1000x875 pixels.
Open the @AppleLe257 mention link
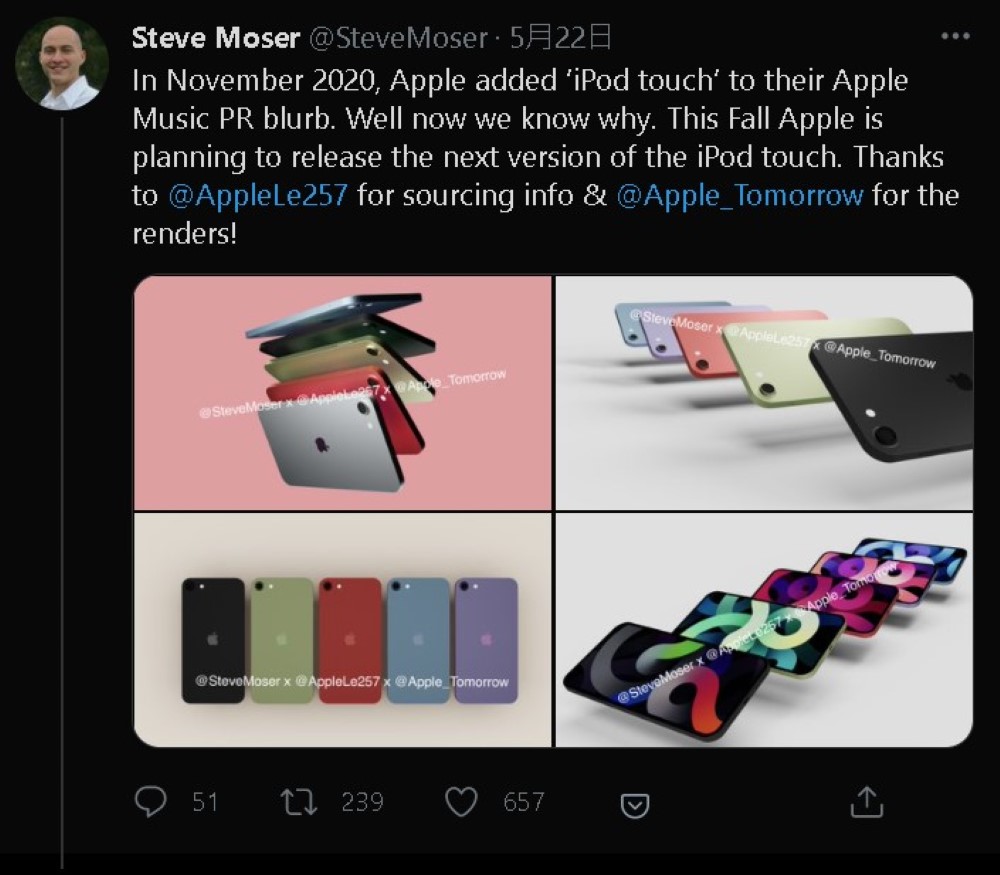click(258, 195)
